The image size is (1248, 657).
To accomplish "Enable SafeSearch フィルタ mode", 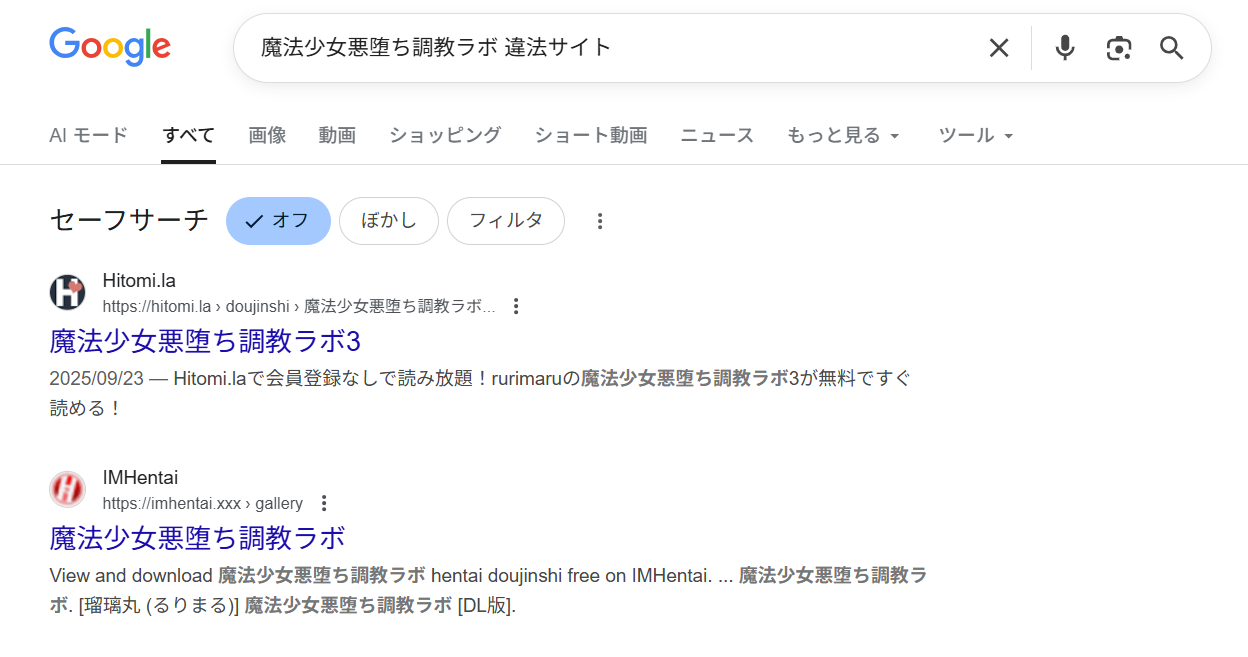I will coord(506,220).
